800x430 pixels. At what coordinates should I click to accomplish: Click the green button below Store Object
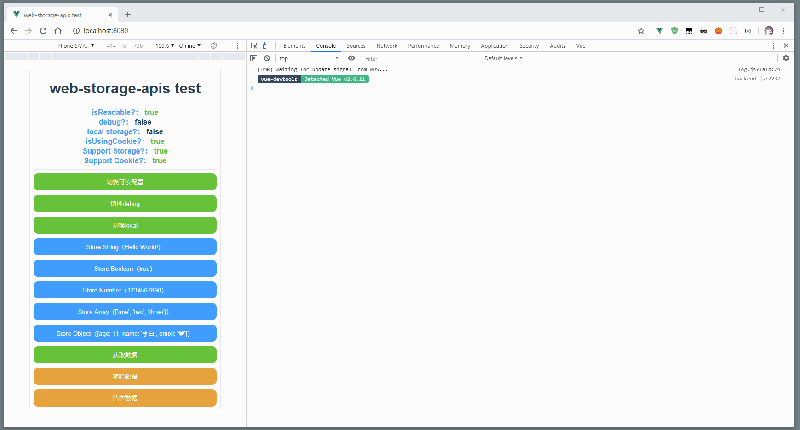point(126,355)
